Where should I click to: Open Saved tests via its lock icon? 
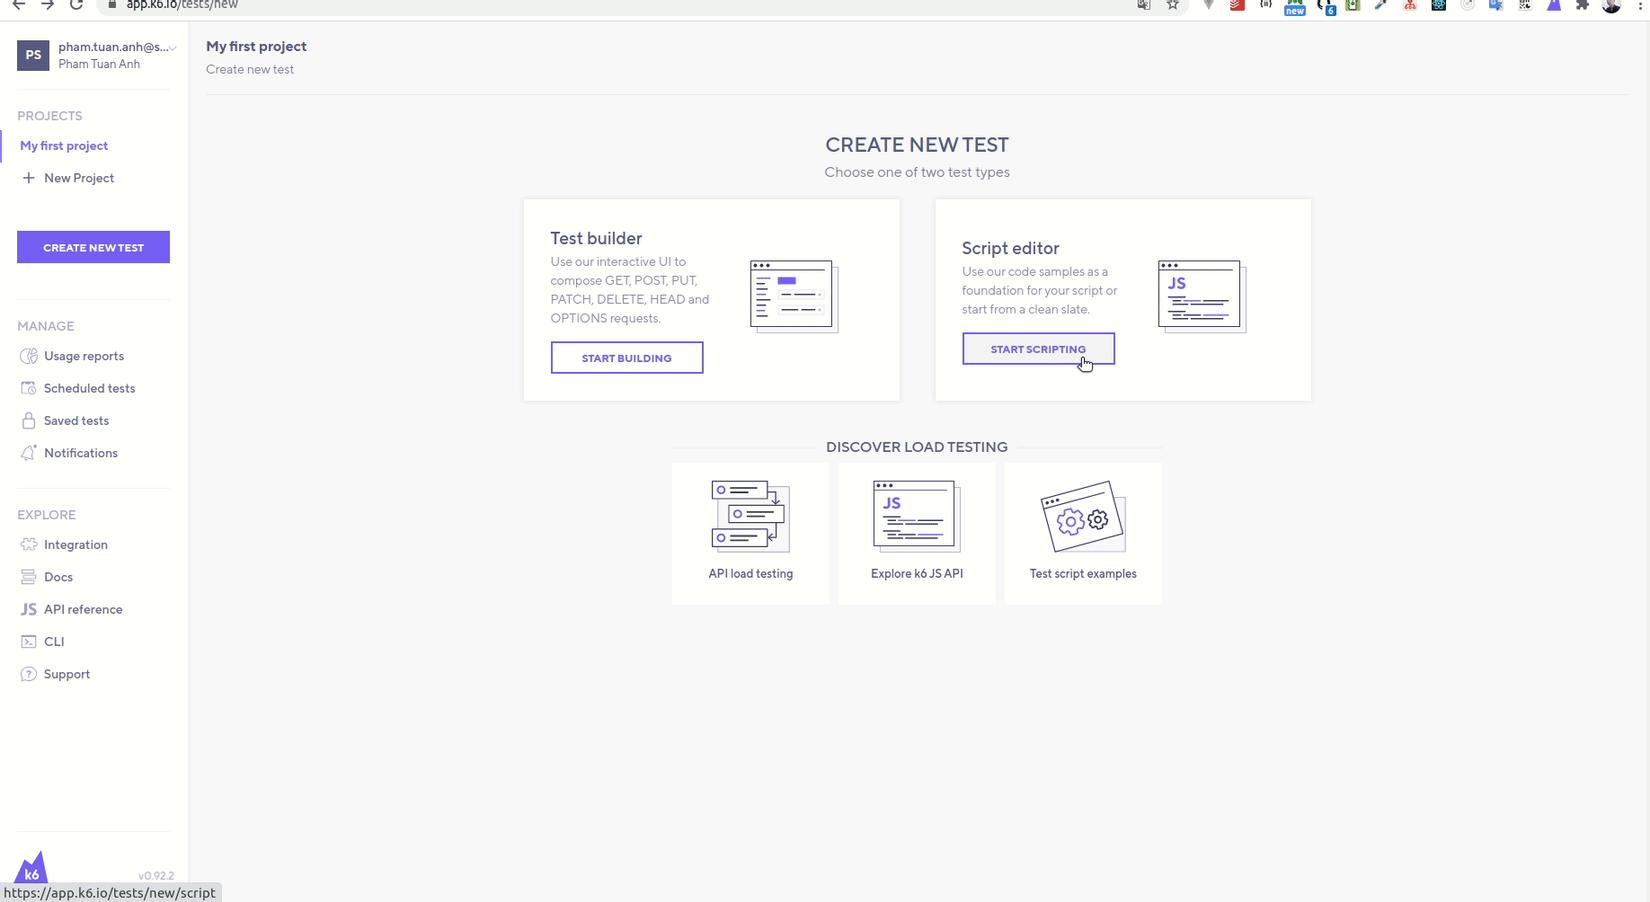(x=28, y=421)
